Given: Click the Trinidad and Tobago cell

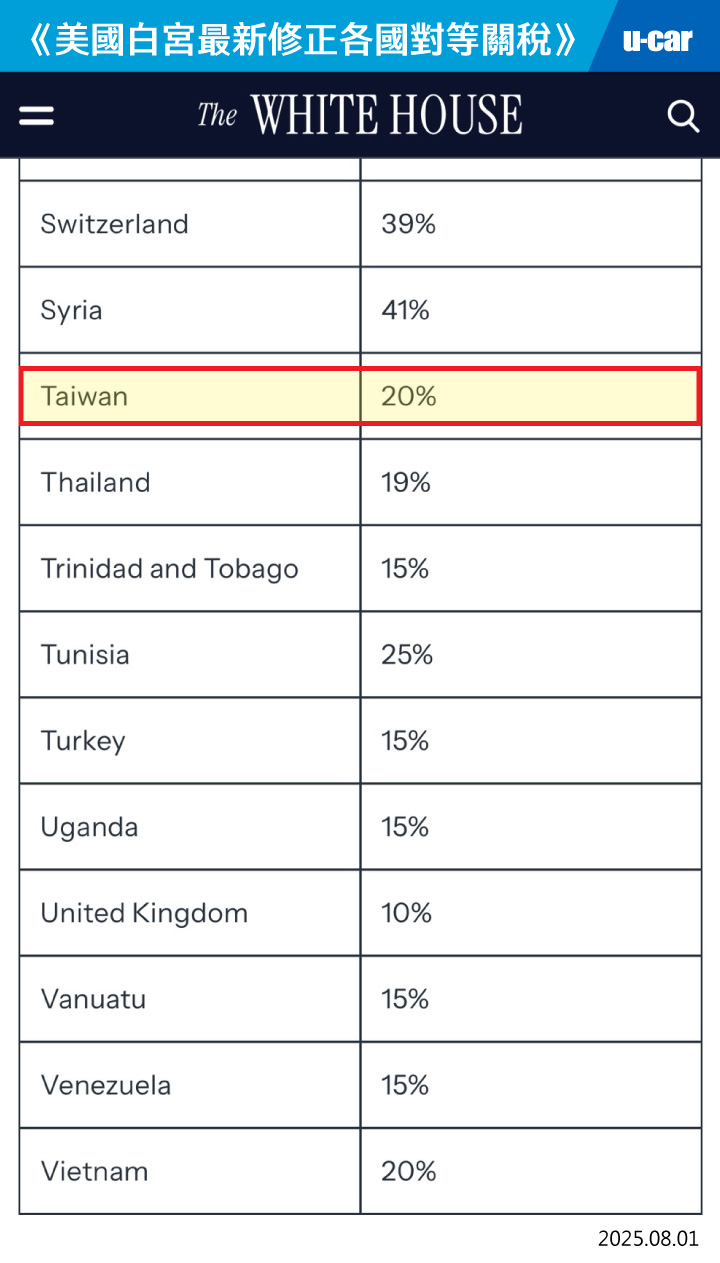Looking at the screenshot, I should (x=190, y=568).
